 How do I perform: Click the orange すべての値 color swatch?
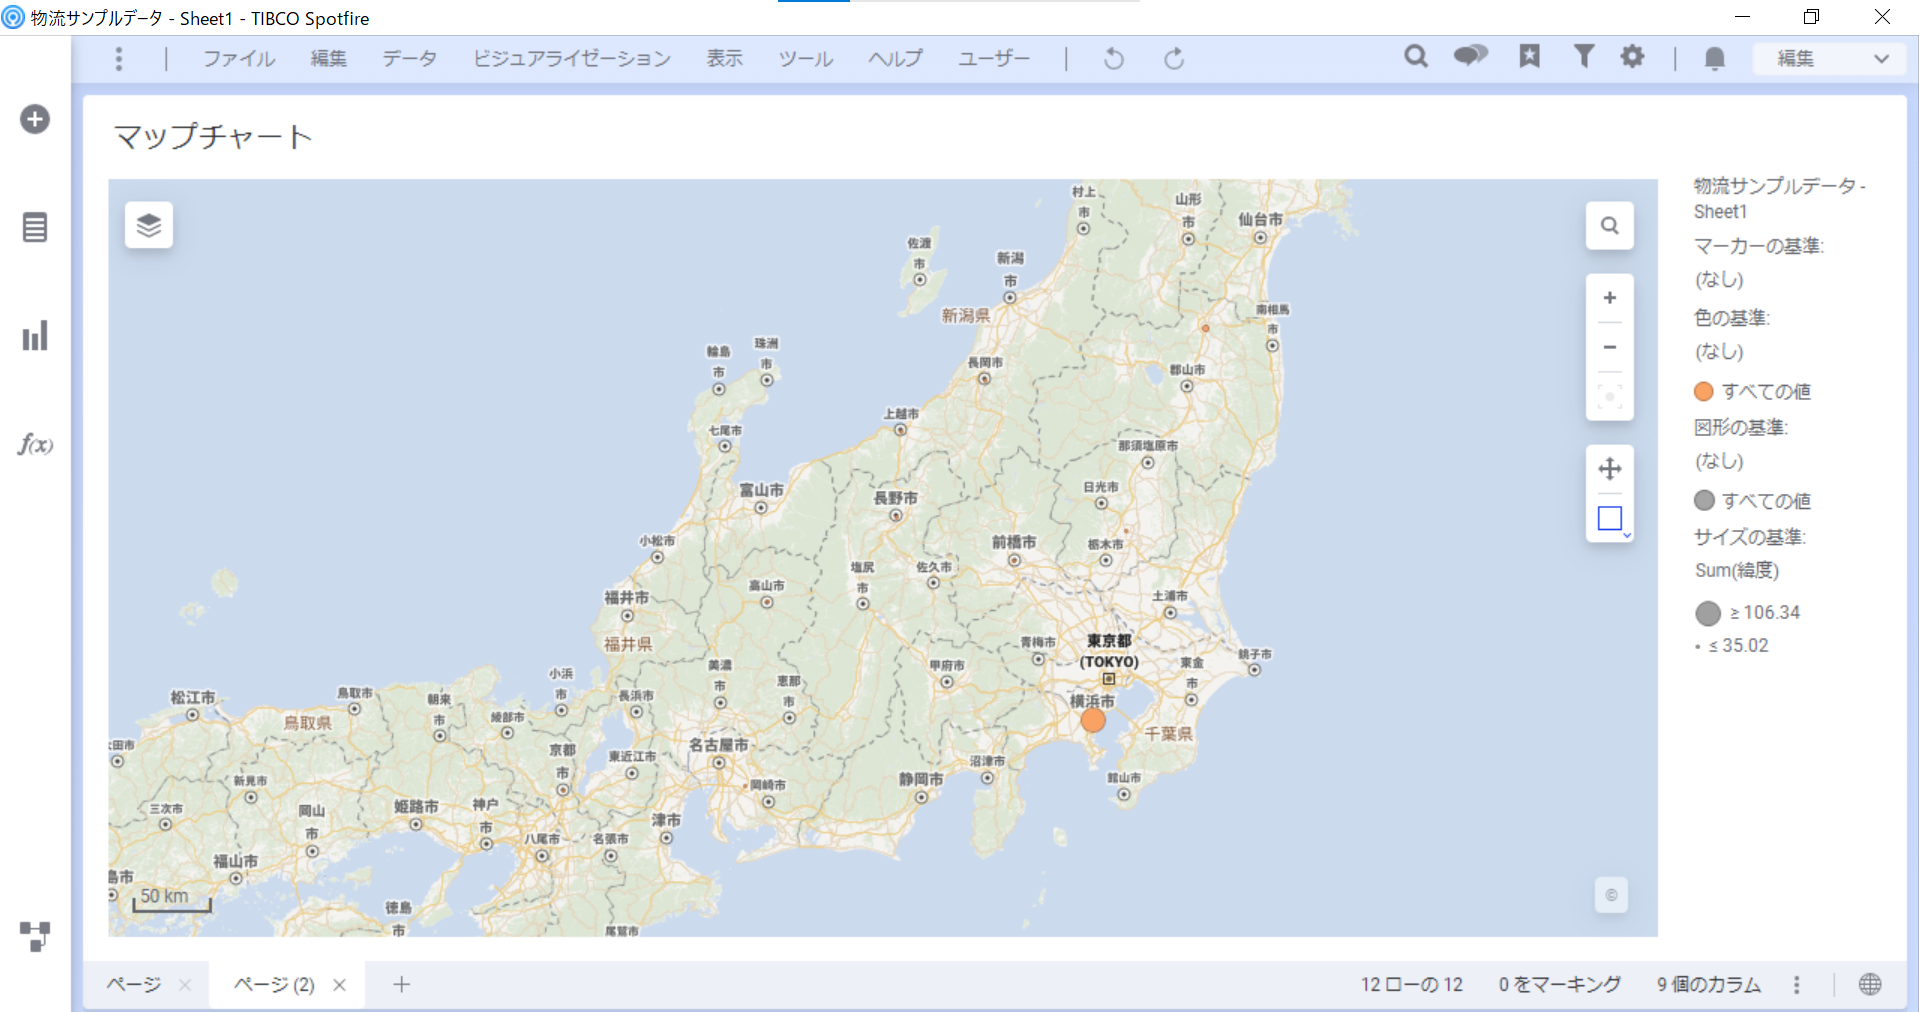click(1703, 391)
